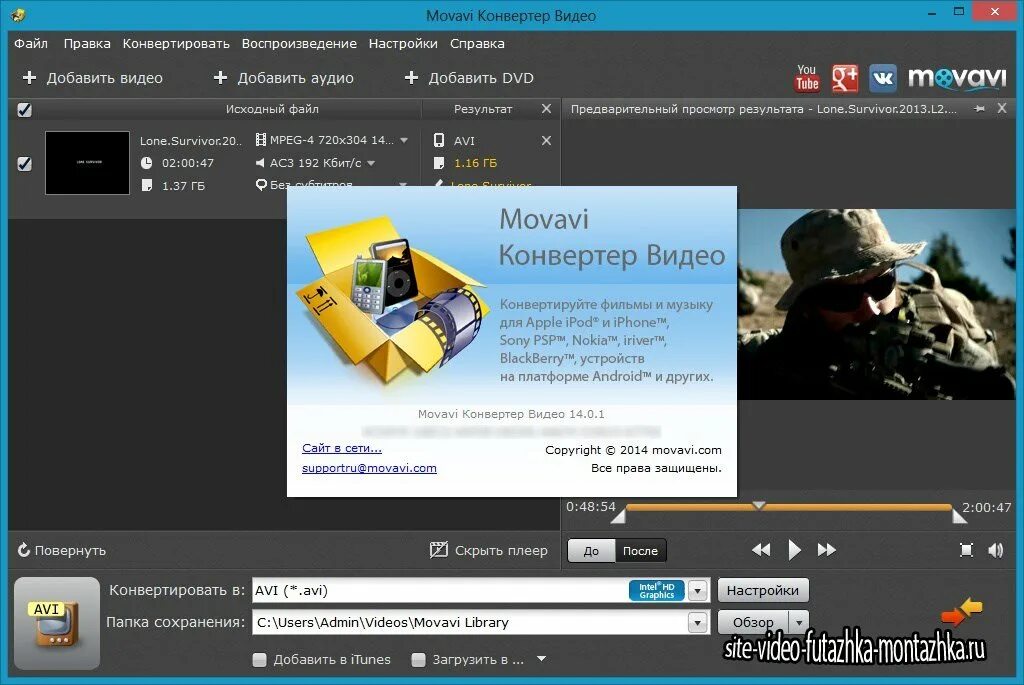Viewport: 1024px width, 685px height.
Task: Toggle fullscreen preview icon
Action: (x=967, y=550)
